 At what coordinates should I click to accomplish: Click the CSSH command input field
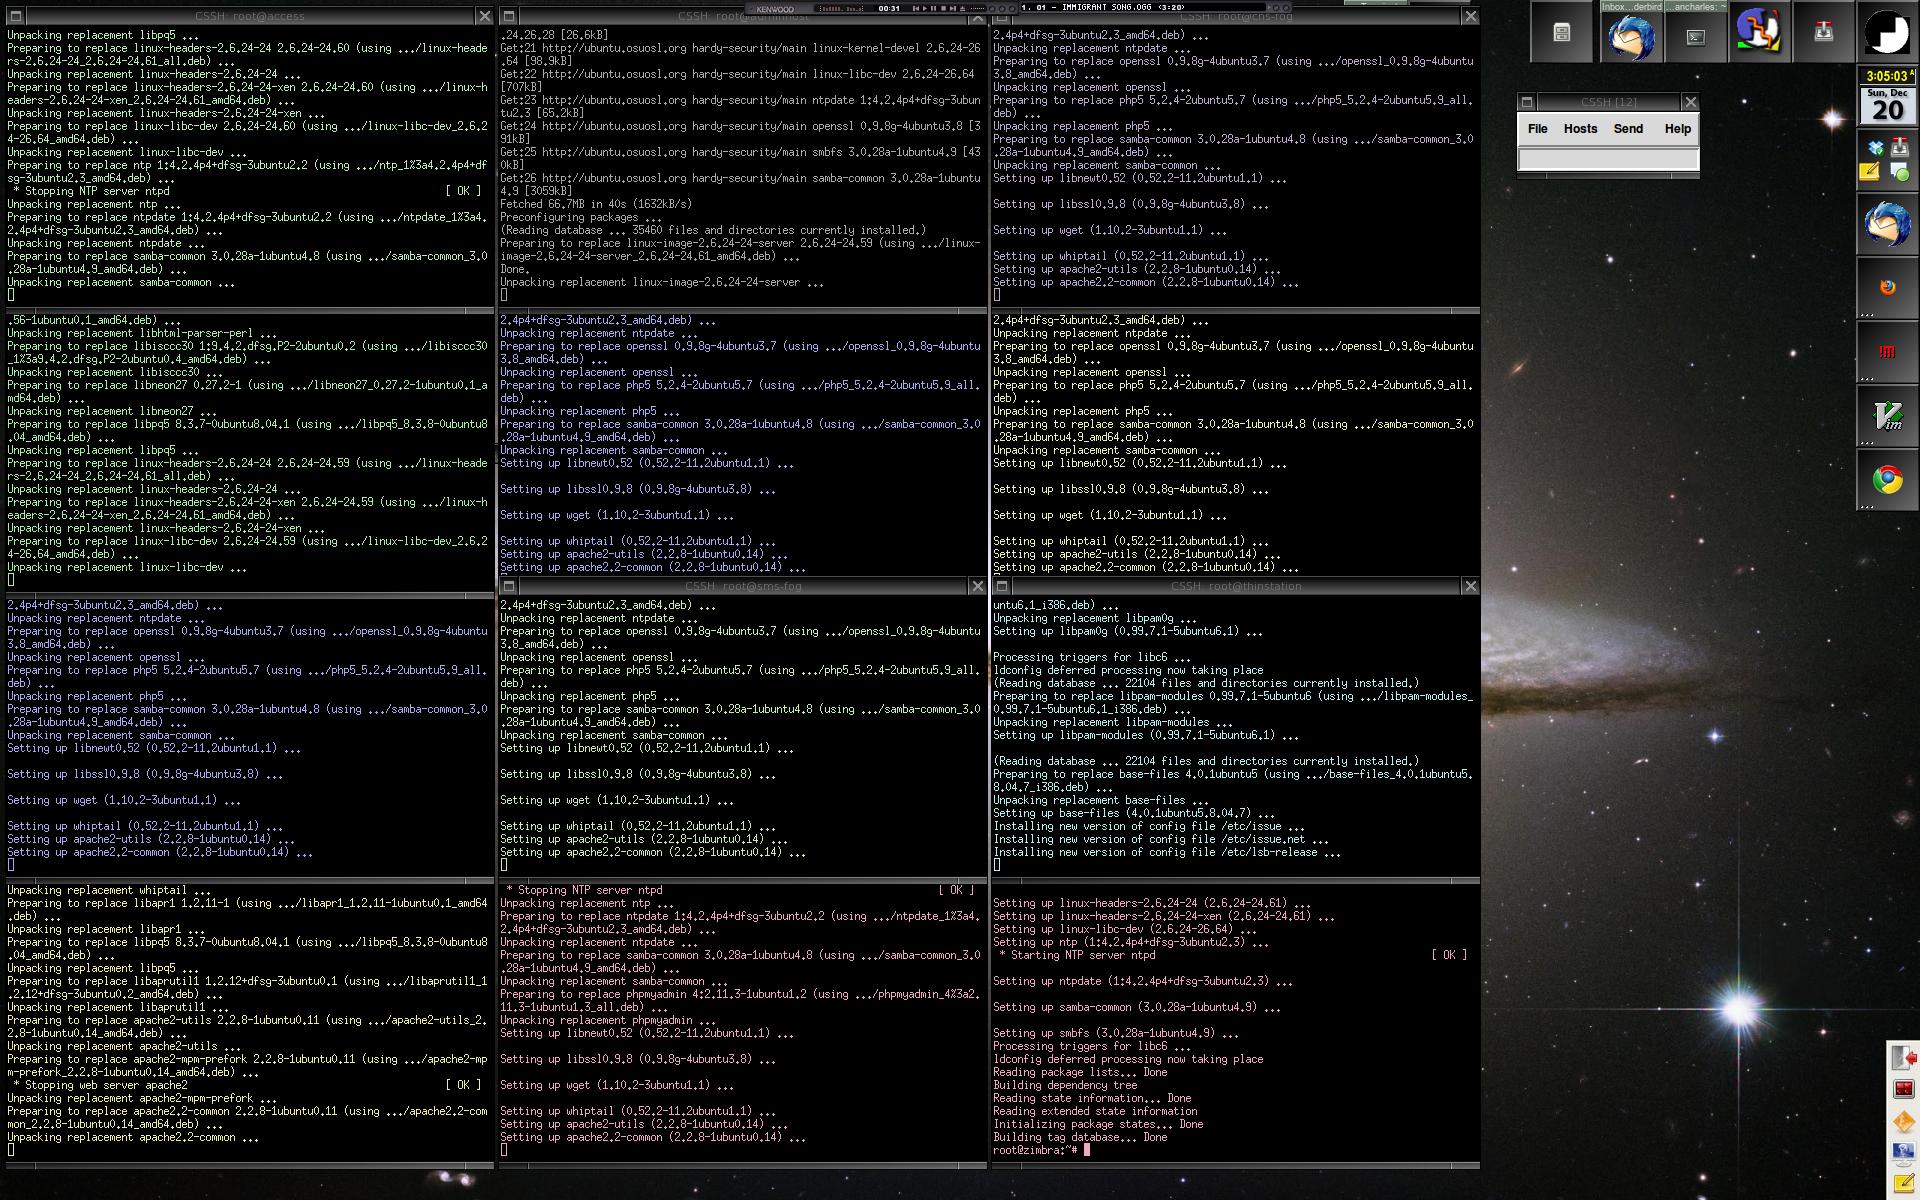(1608, 159)
